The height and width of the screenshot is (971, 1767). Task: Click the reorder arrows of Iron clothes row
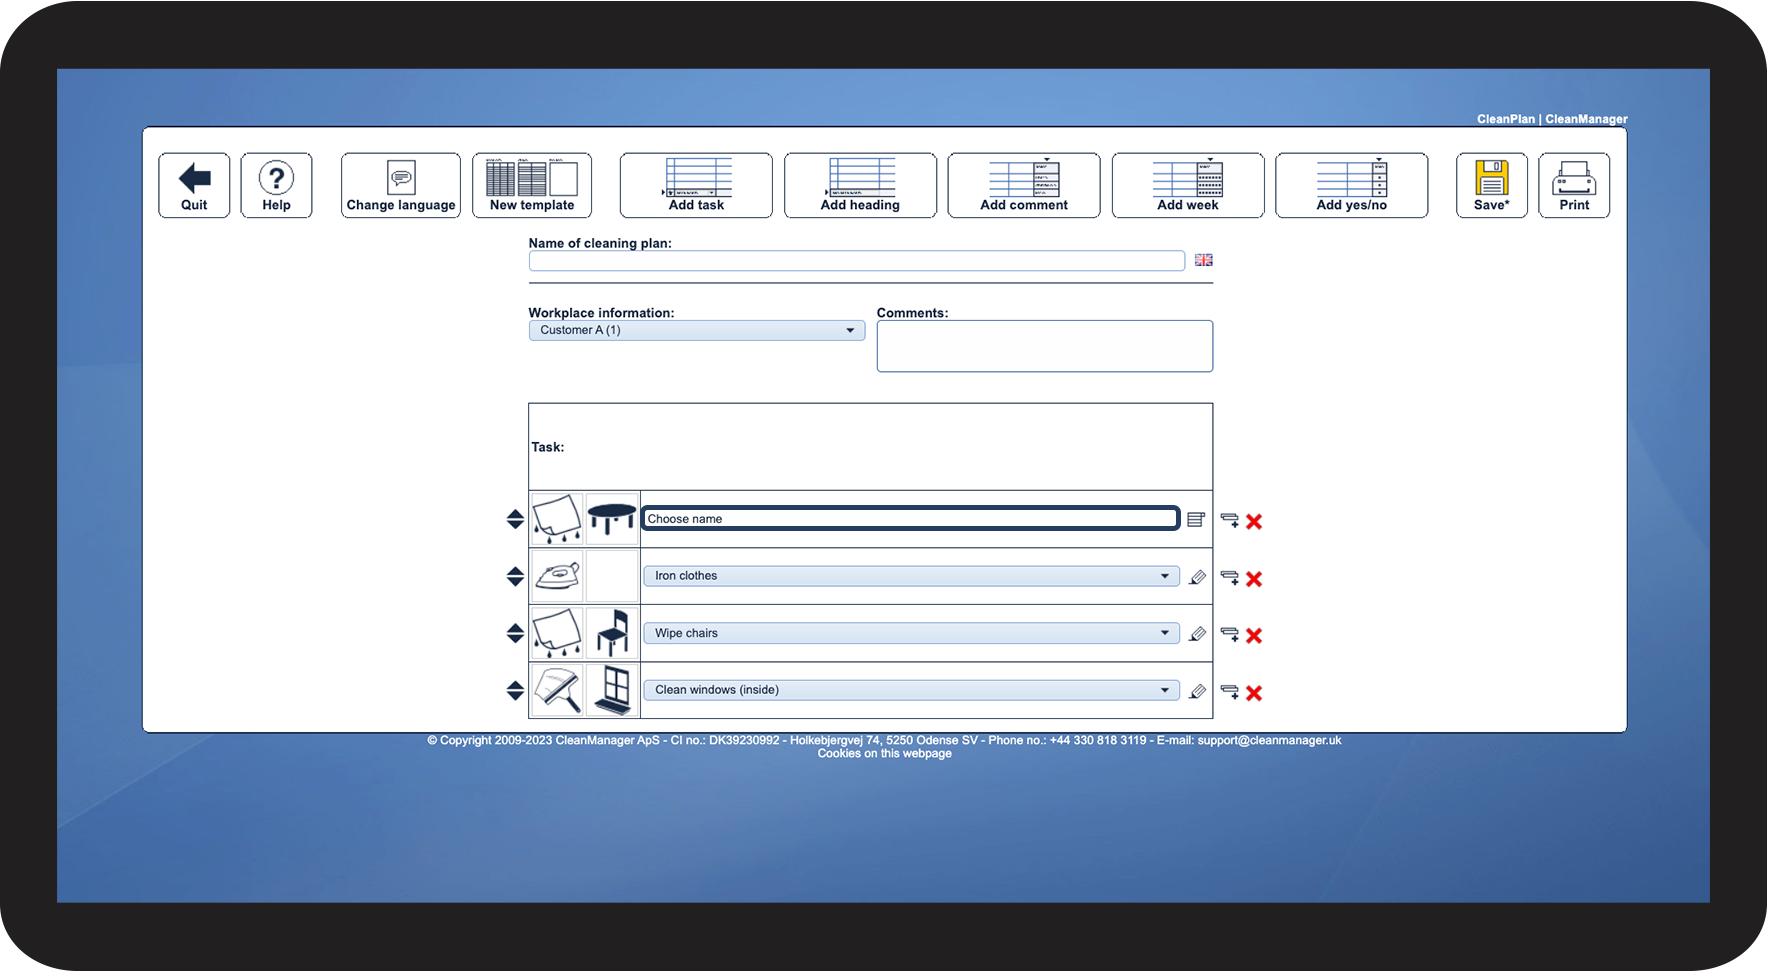click(x=515, y=576)
